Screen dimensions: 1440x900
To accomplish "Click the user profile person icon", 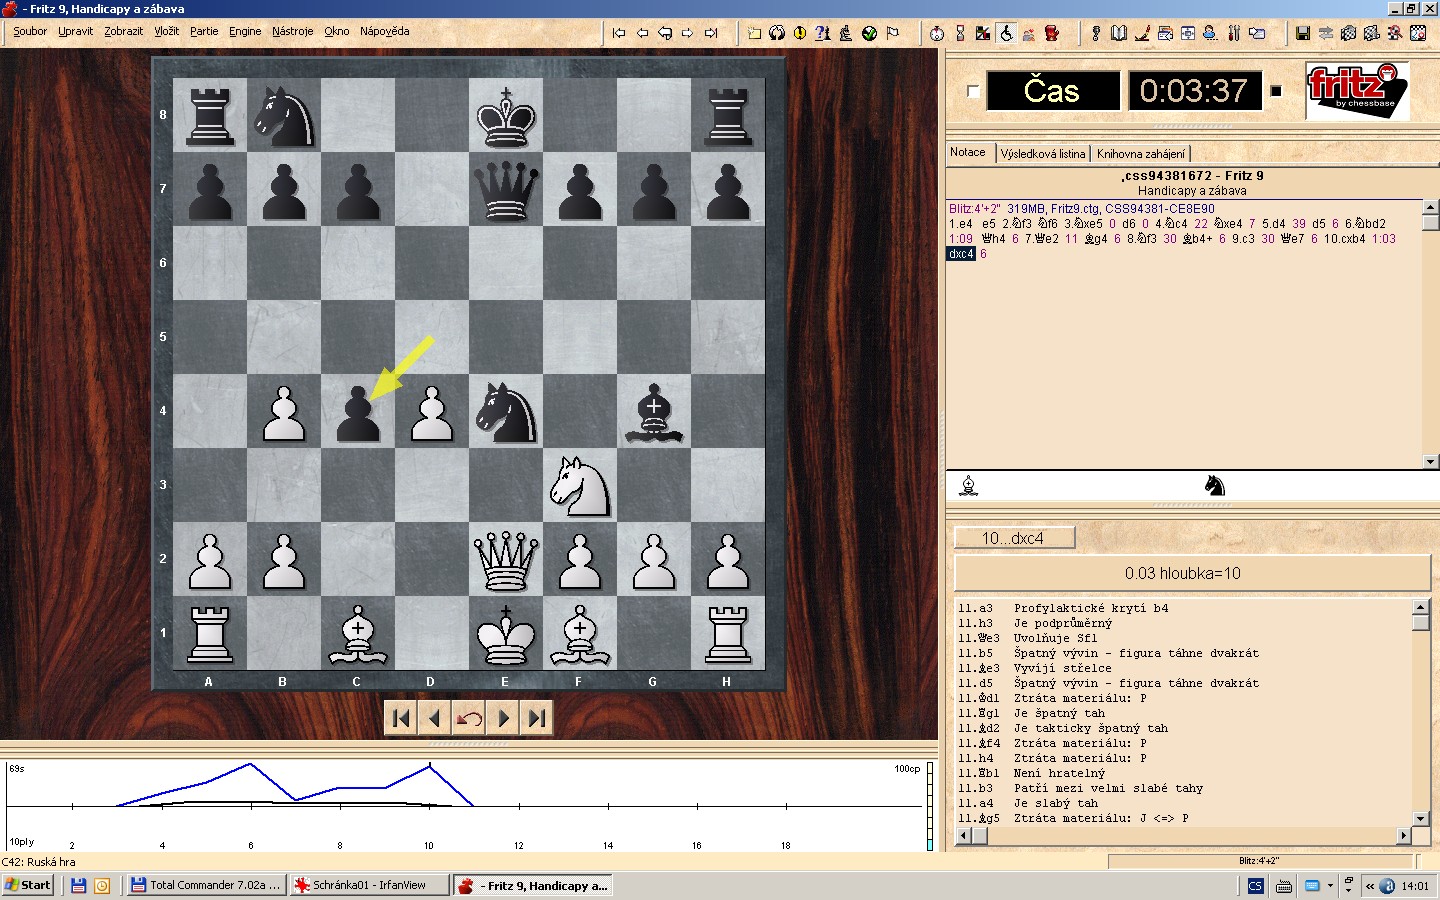I will (1210, 33).
